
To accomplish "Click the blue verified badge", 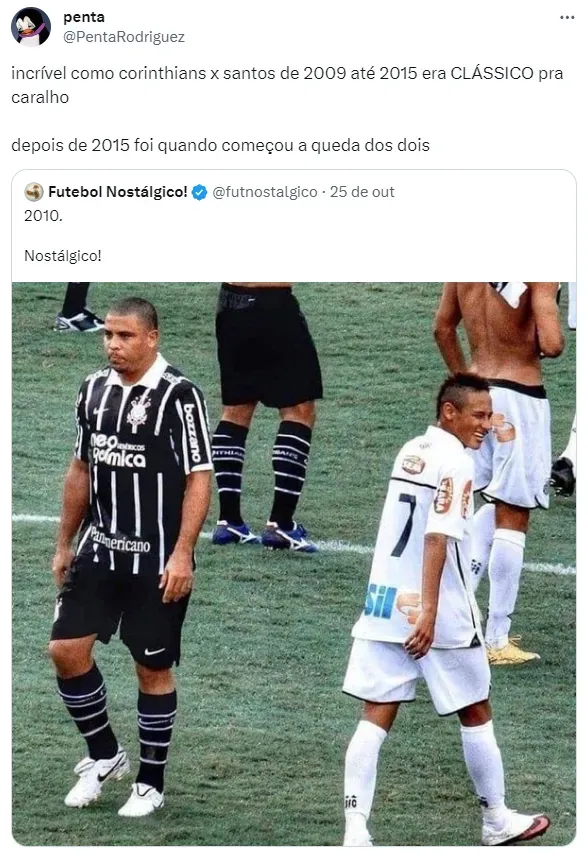I will (x=199, y=192).
